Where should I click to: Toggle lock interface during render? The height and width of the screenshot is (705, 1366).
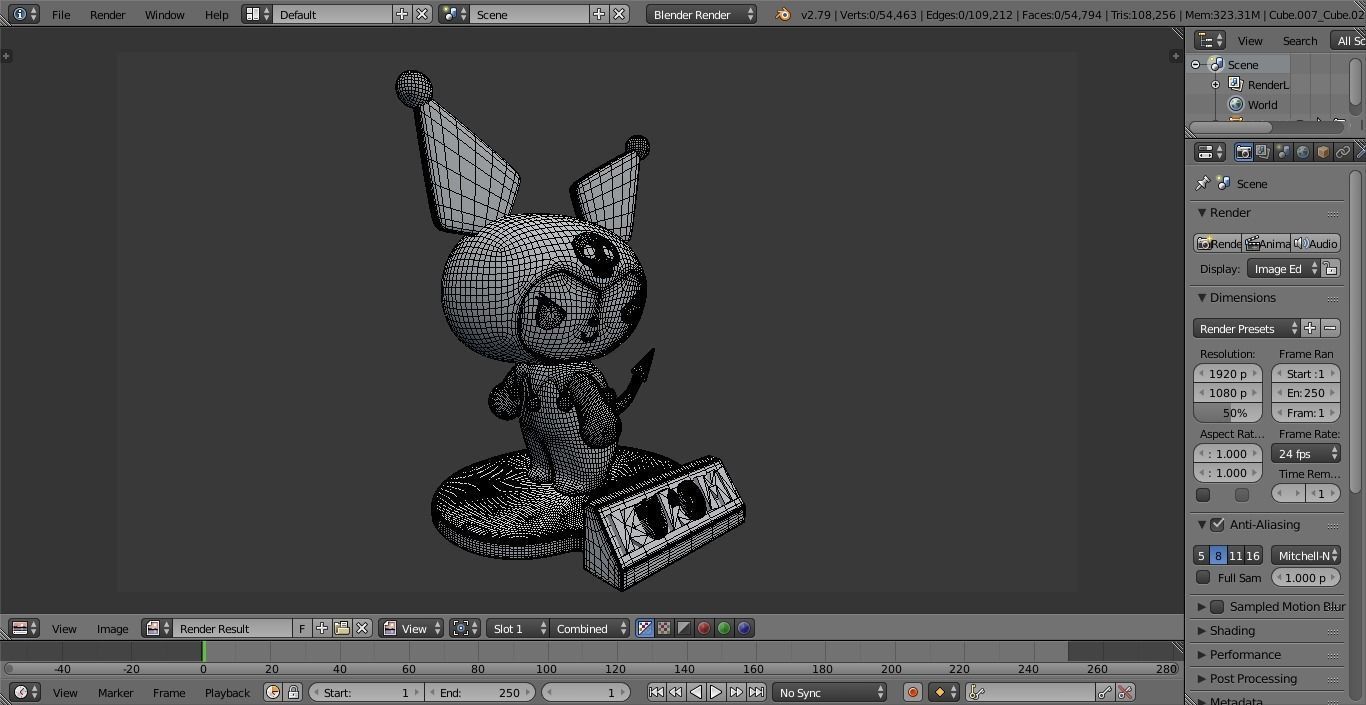point(1330,269)
